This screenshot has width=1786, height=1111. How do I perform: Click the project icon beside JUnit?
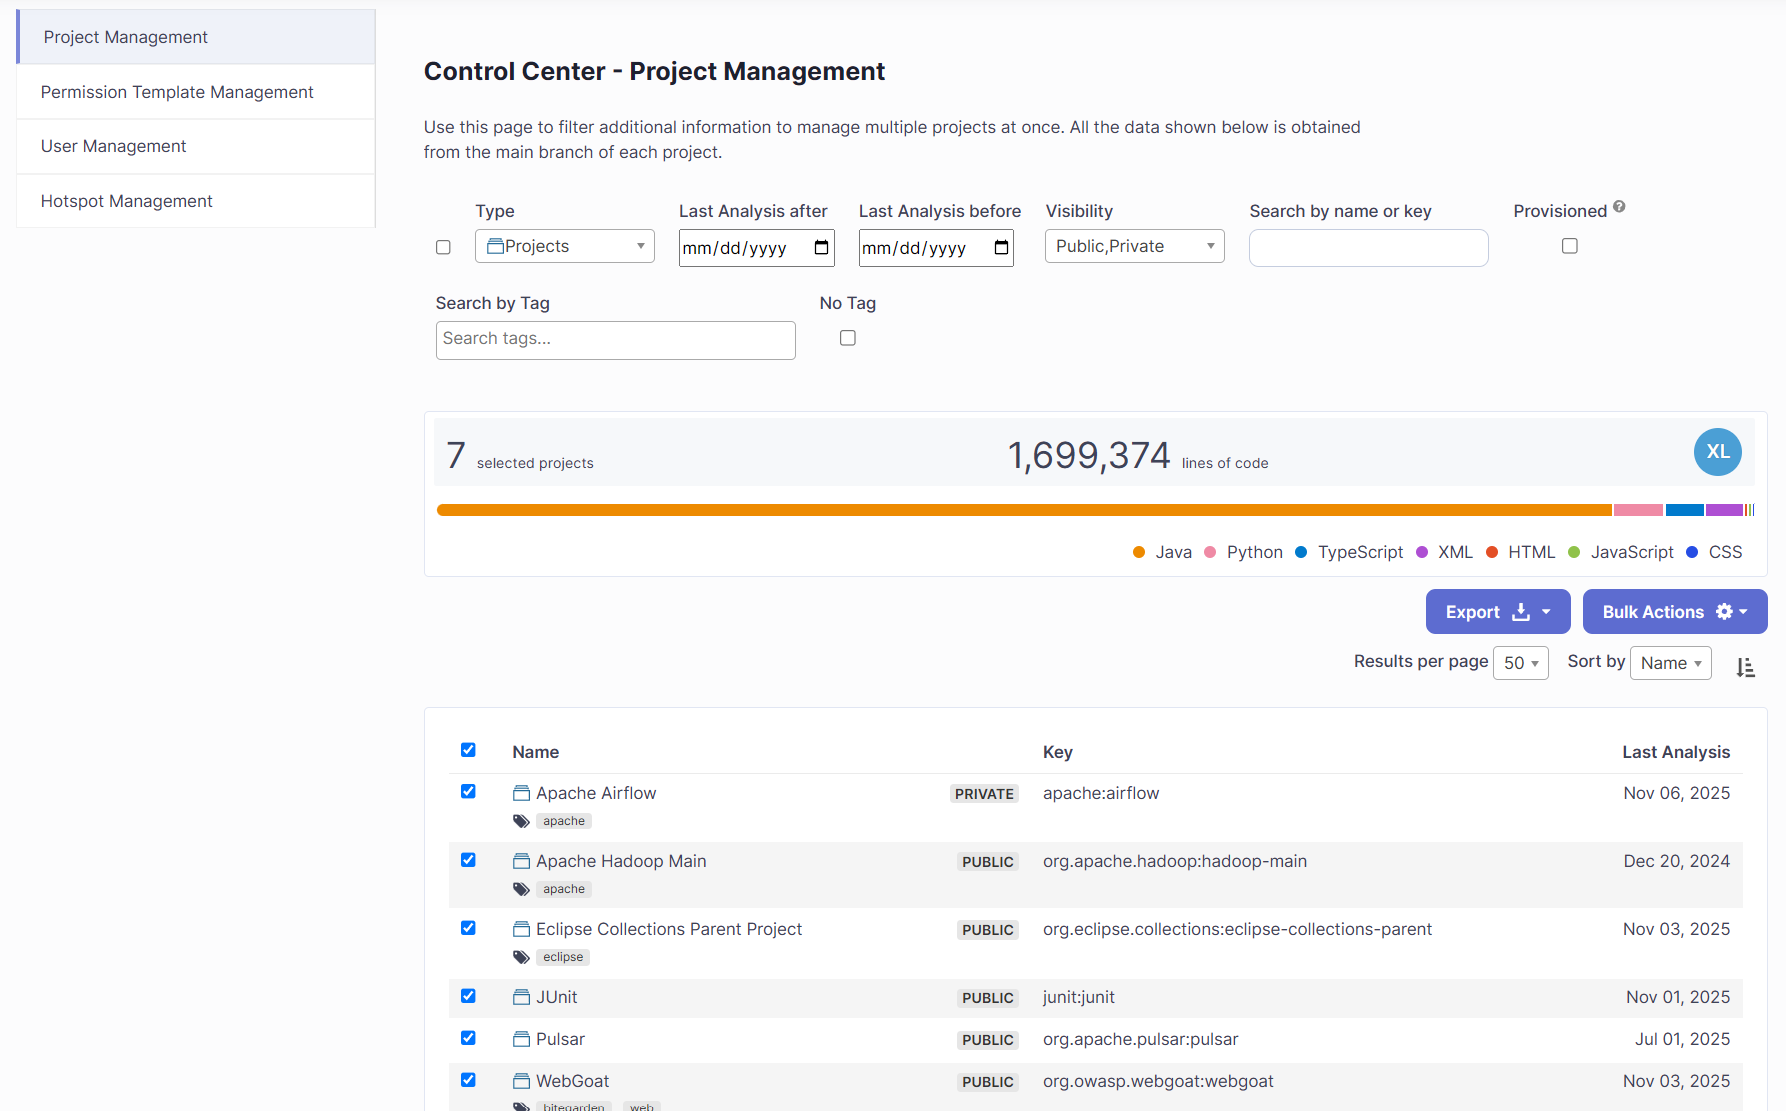[x=521, y=997]
